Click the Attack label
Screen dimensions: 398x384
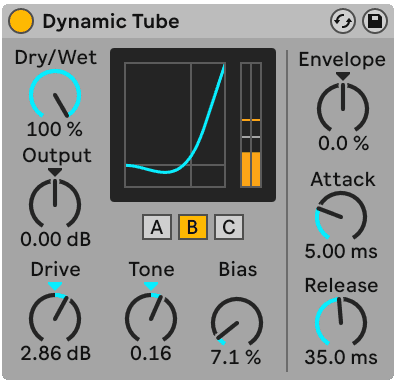[x=343, y=179]
